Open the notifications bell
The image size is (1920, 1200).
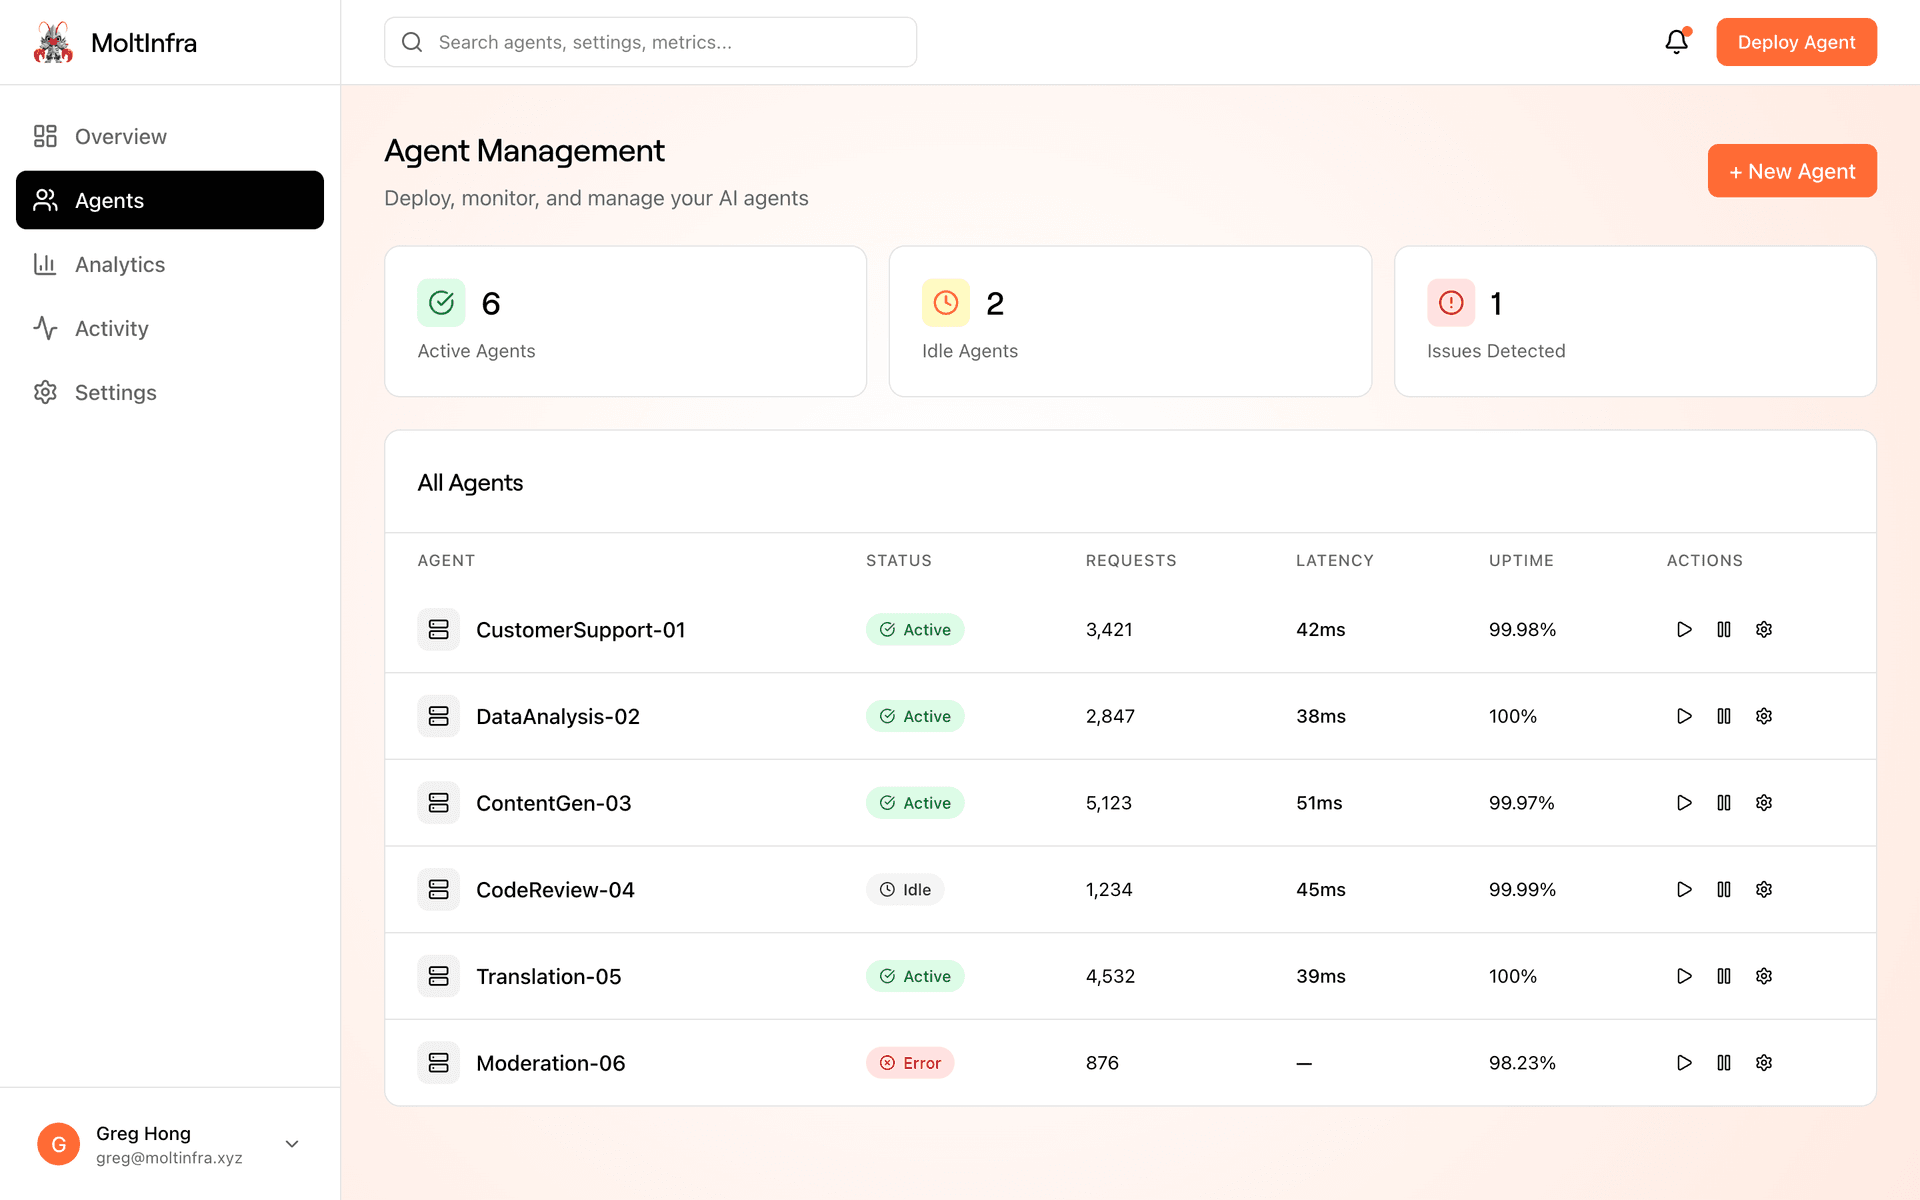tap(1677, 42)
